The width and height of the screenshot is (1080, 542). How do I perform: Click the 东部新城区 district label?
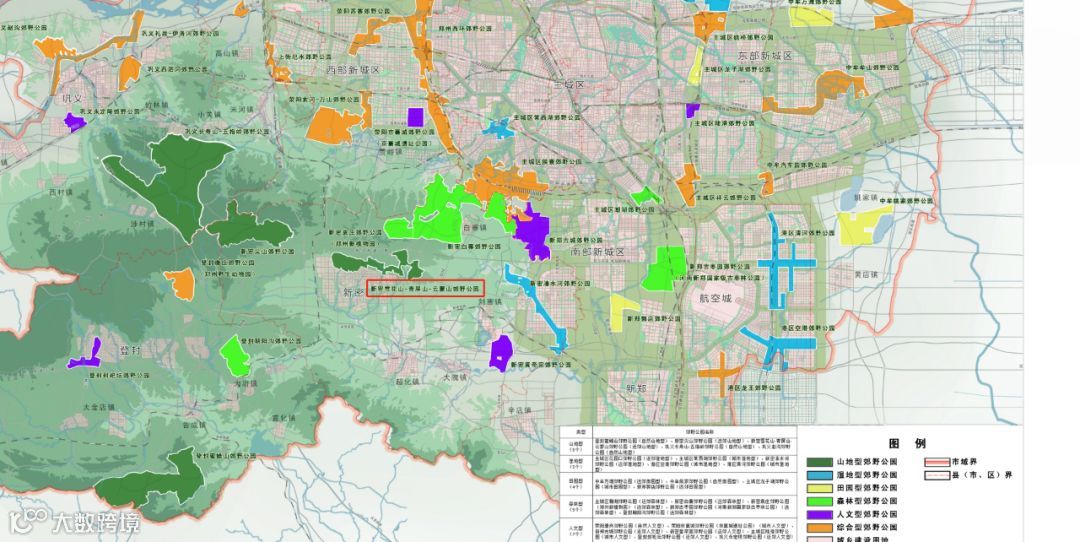[765, 55]
